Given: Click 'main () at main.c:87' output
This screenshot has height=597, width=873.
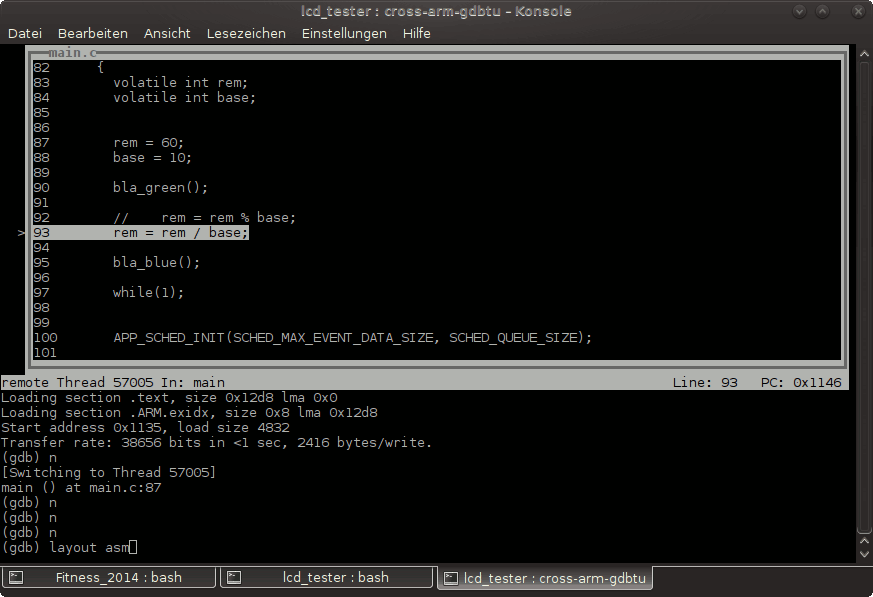Looking at the screenshot, I should click(x=81, y=488).
